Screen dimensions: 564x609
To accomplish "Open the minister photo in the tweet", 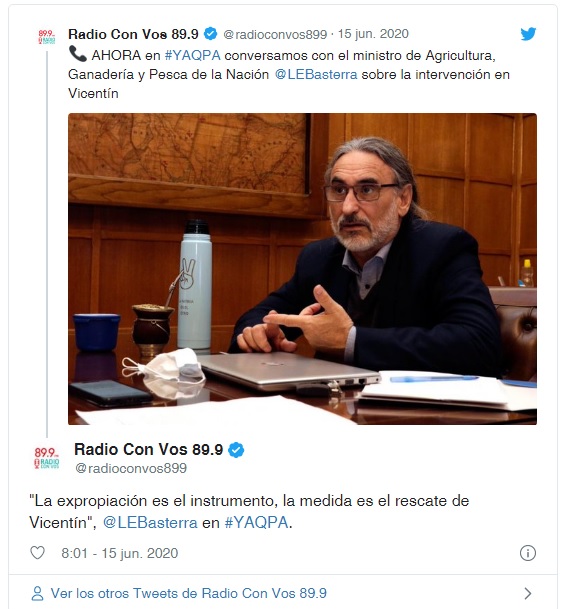I will pos(302,269).
